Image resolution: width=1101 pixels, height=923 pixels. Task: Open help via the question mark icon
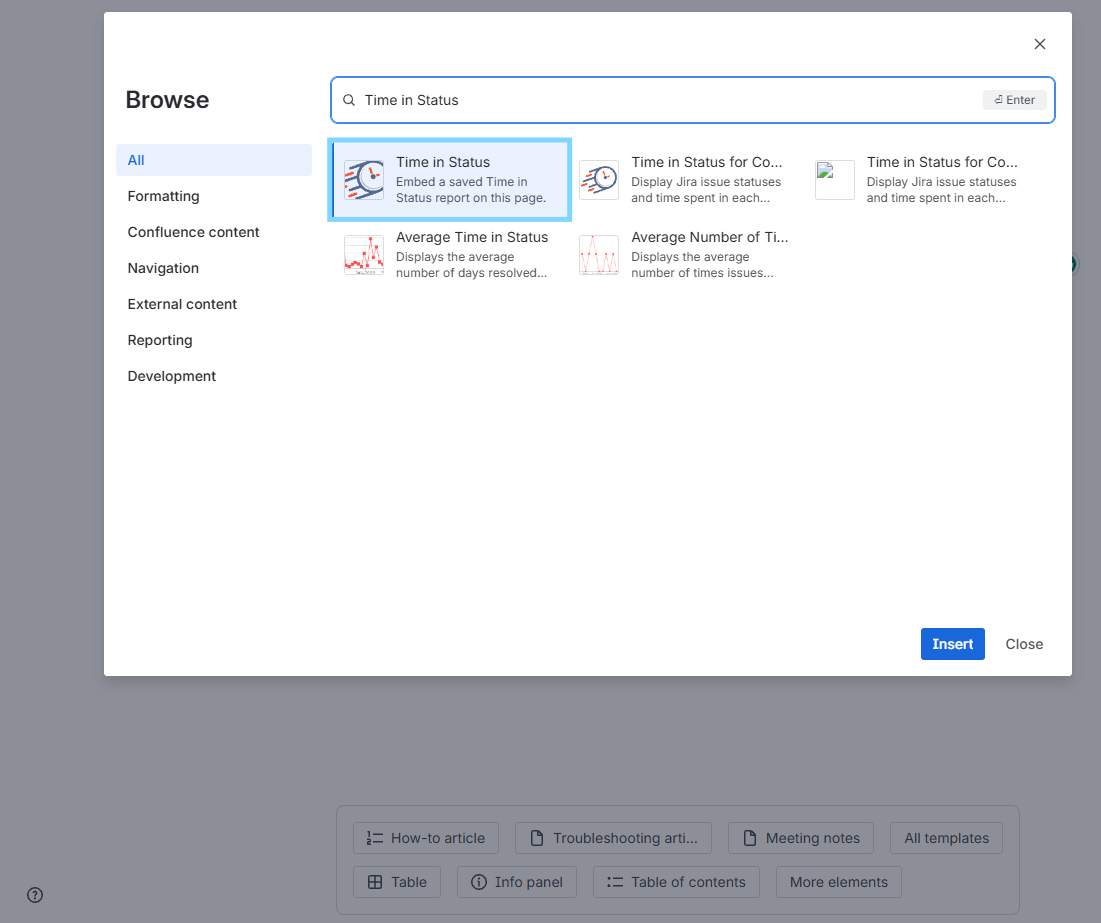click(x=35, y=895)
